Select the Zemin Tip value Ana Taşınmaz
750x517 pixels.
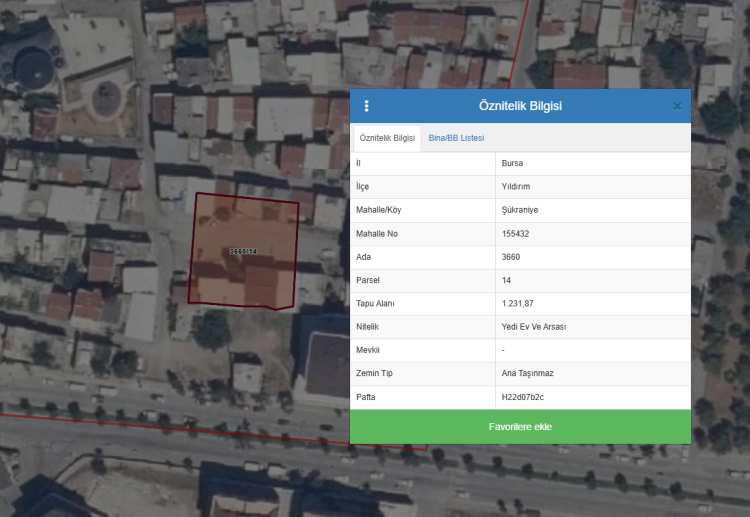point(528,374)
